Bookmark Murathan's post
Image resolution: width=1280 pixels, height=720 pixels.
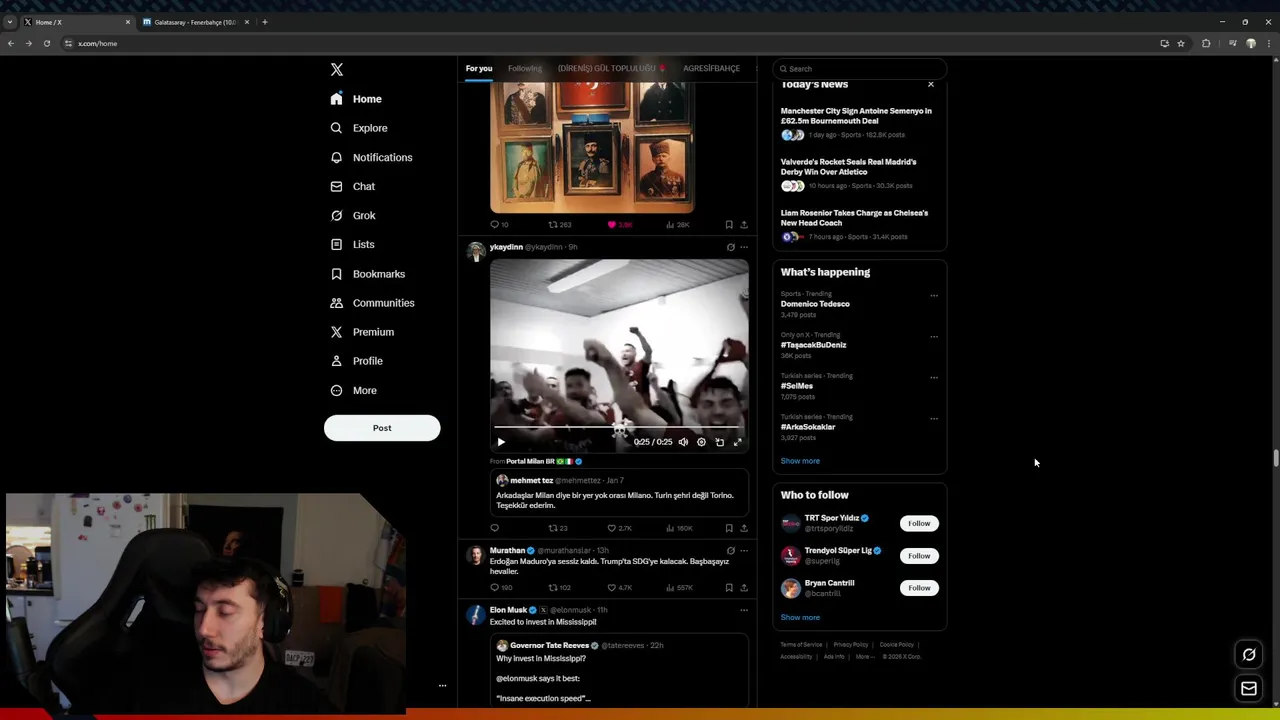729,588
